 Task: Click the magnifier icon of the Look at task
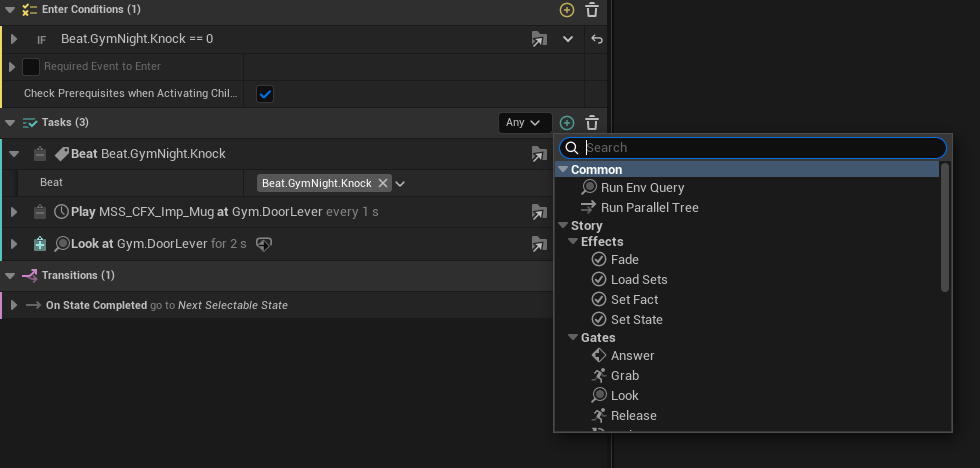[x=61, y=244]
